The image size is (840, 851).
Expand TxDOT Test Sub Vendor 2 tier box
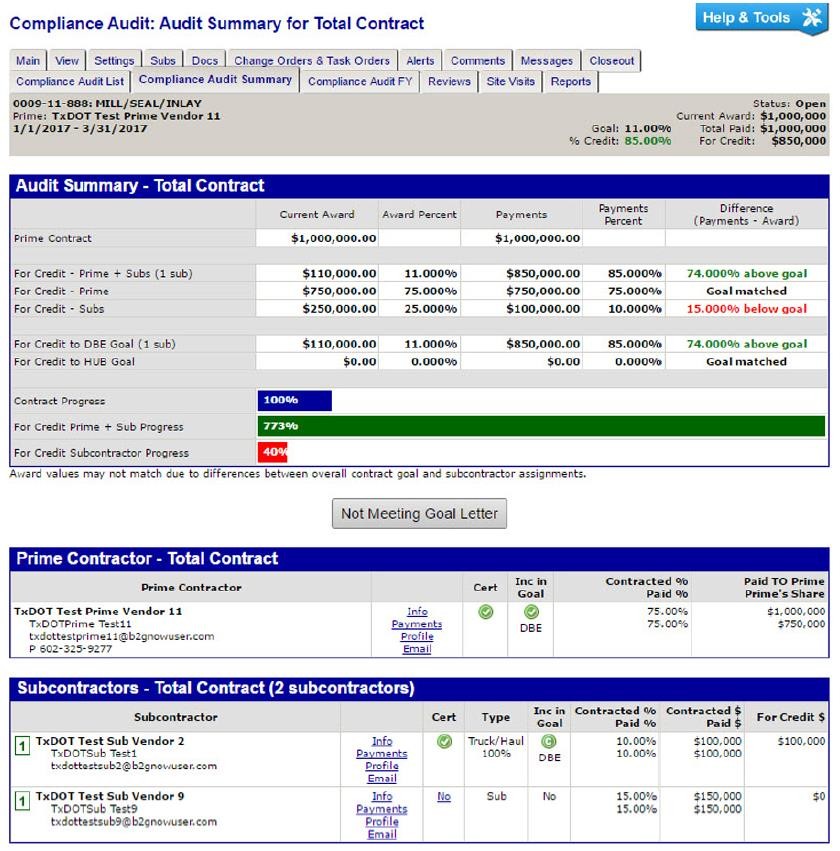pyautogui.click(x=21, y=746)
